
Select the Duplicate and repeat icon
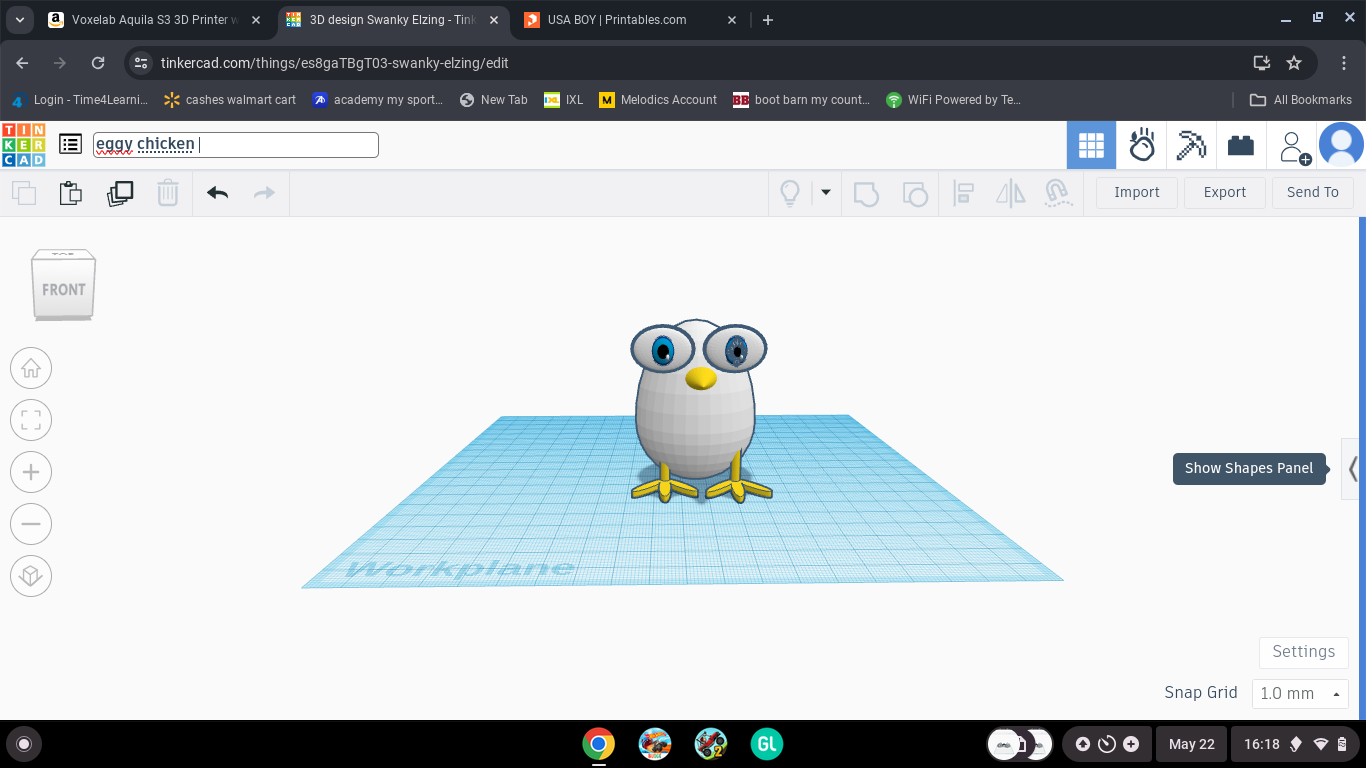click(x=120, y=193)
